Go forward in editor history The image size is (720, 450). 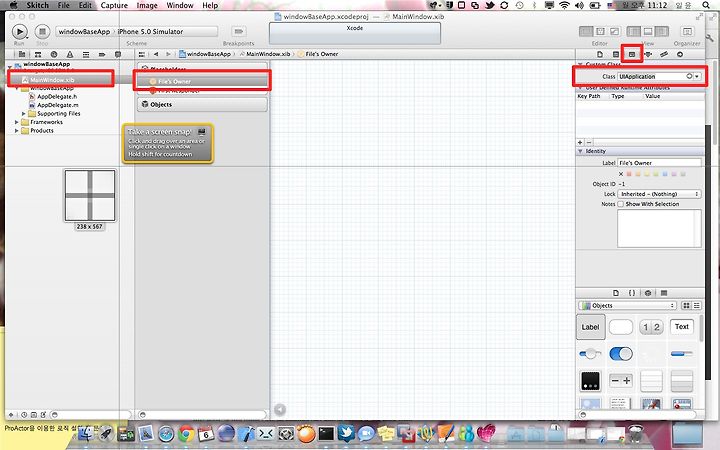click(x=168, y=54)
